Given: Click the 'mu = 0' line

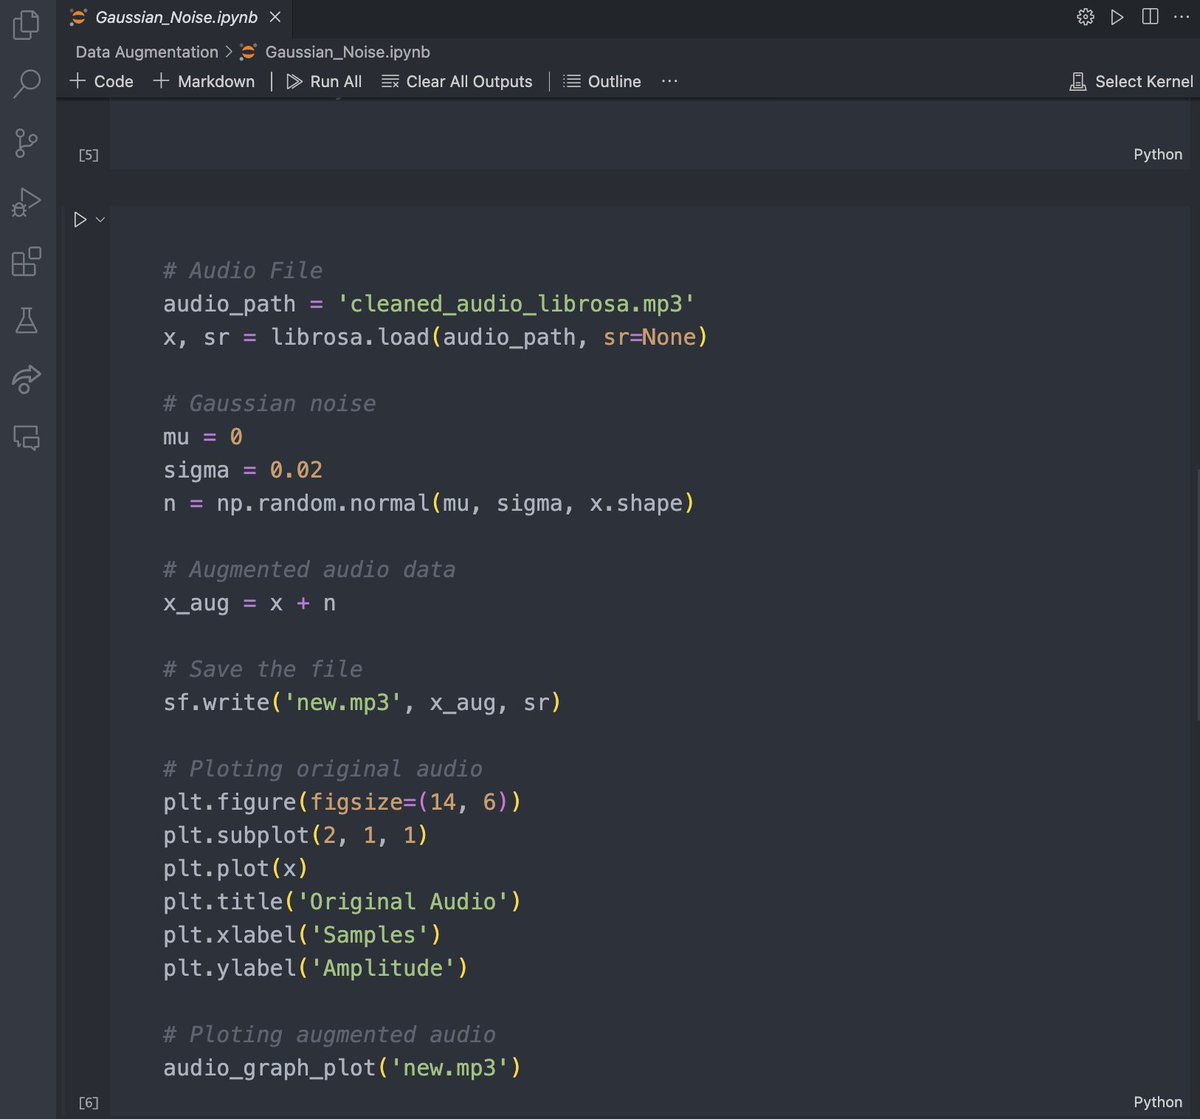Looking at the screenshot, I should point(203,437).
